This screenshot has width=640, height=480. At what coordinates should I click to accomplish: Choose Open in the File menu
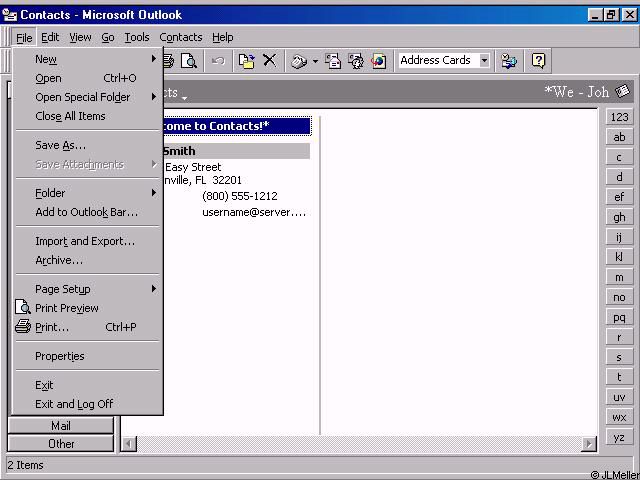coord(87,78)
